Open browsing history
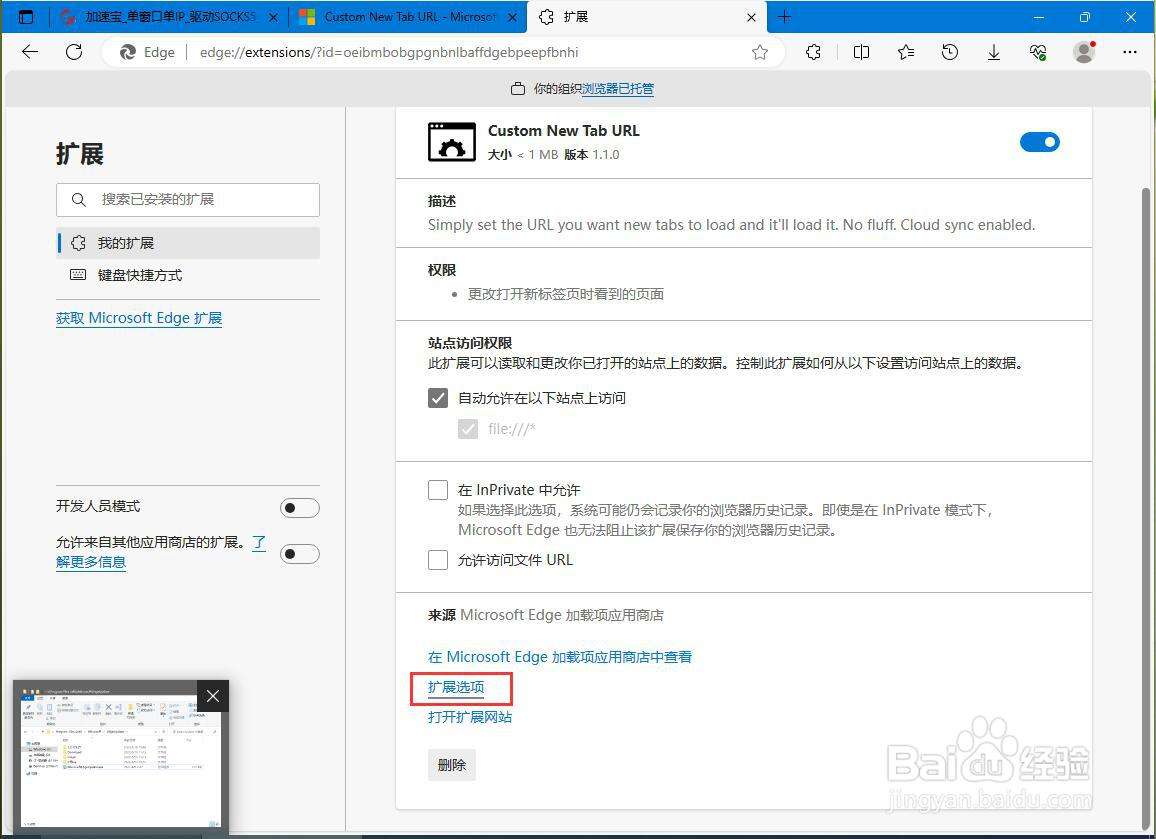 [949, 52]
